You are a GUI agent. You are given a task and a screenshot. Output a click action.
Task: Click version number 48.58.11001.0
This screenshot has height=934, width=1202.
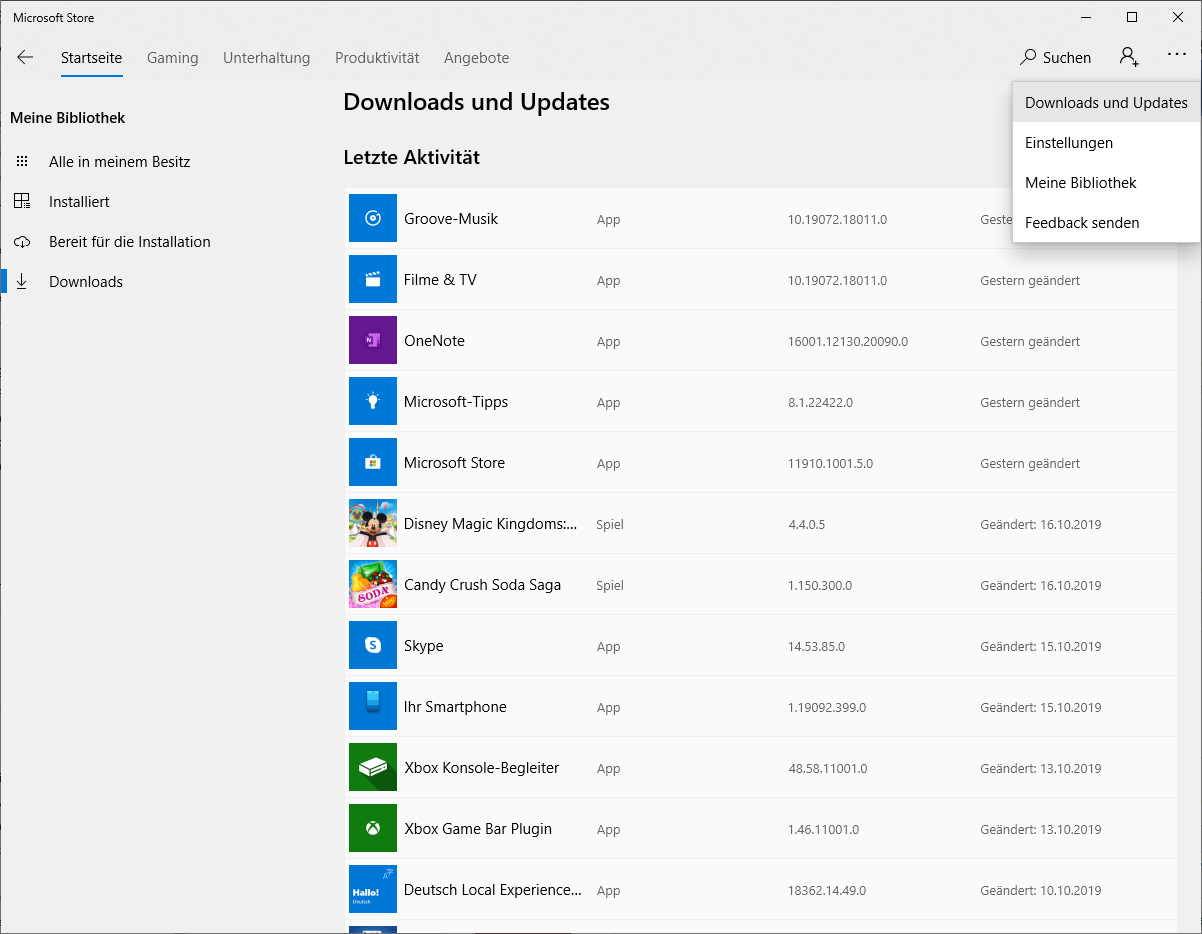pyautogui.click(x=828, y=768)
